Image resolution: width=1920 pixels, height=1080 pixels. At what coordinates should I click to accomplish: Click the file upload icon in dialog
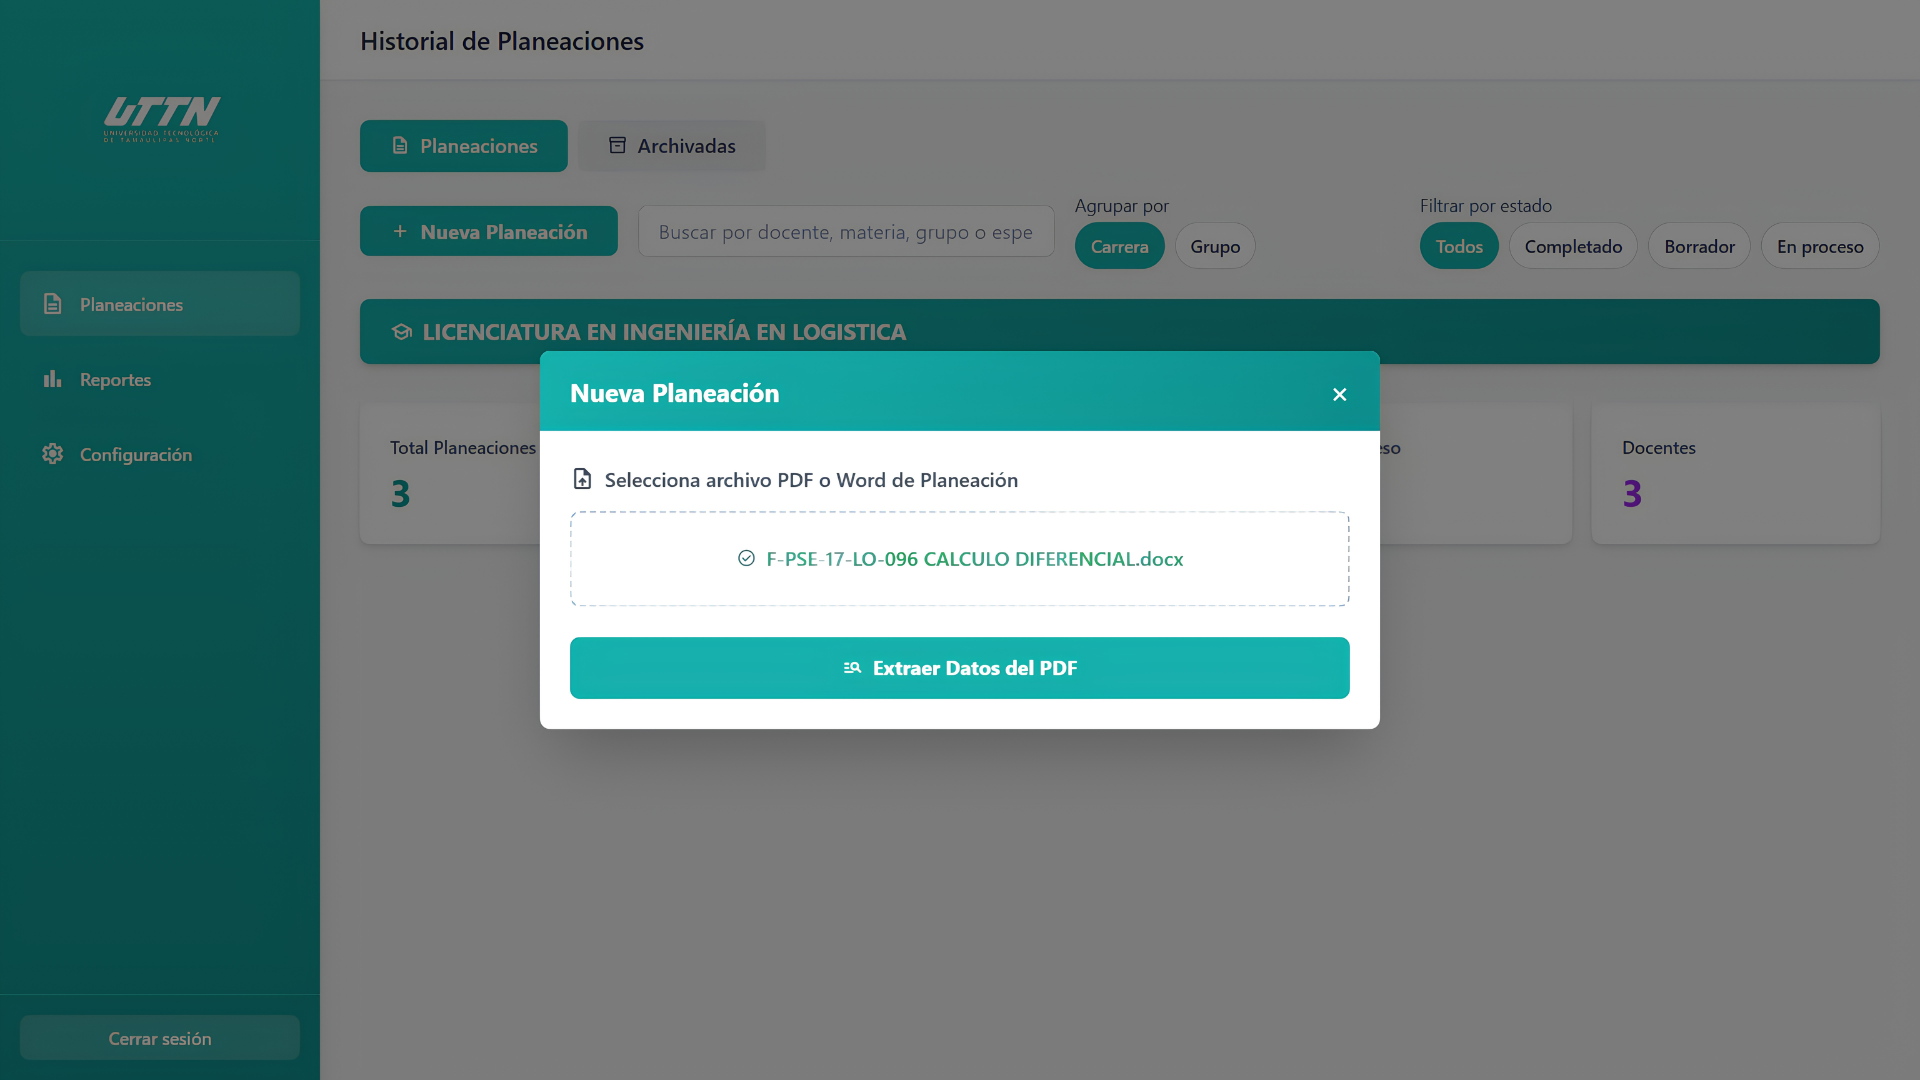pos(582,479)
